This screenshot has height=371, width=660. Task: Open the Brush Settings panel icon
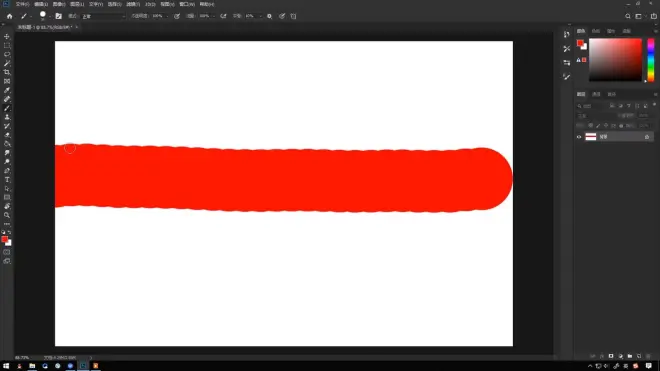[x=567, y=77]
